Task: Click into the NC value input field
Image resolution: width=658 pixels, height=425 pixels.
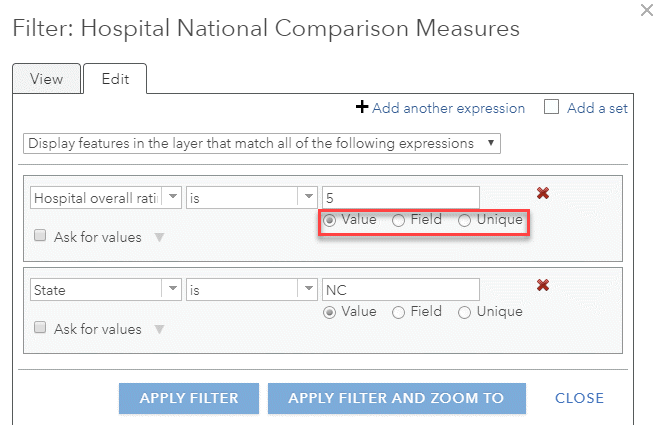Action: point(400,289)
